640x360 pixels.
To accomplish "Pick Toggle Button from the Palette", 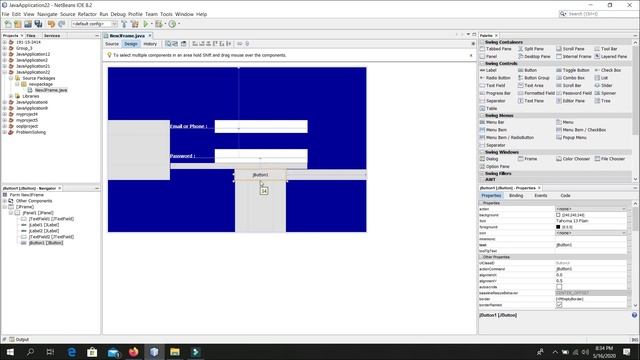I will click(x=573, y=70).
